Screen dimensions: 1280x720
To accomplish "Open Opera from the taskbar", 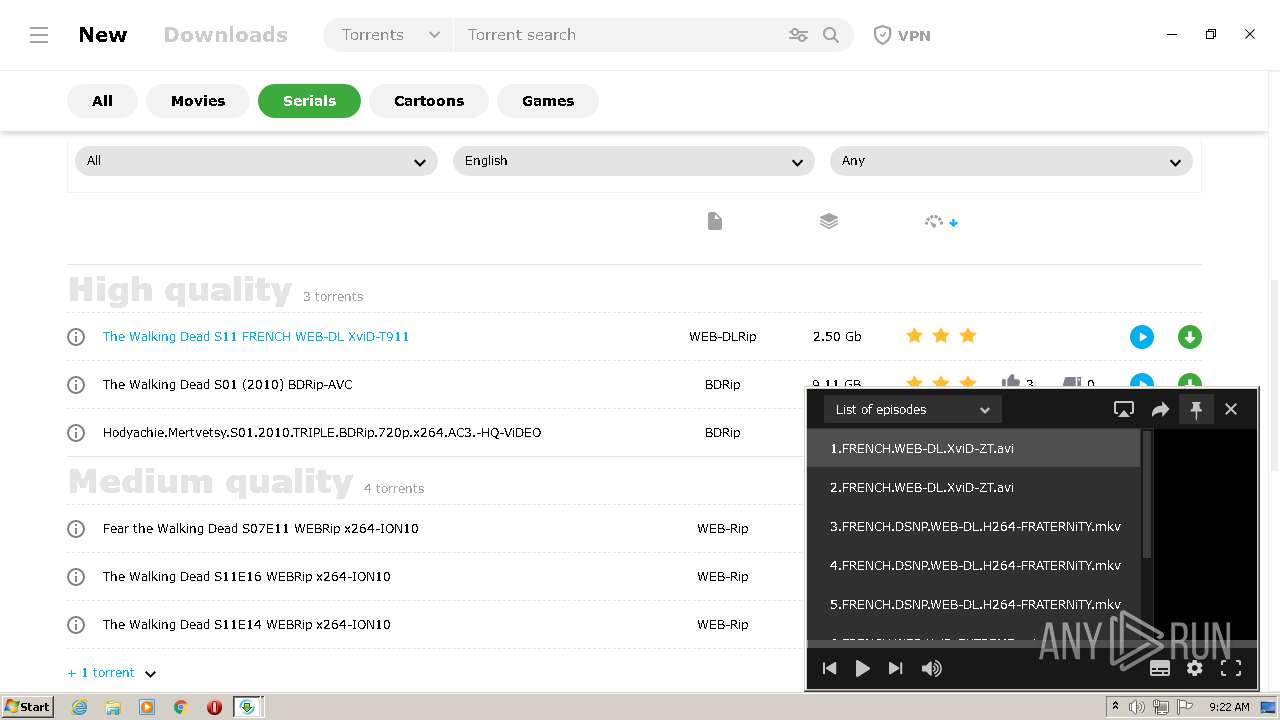I will point(214,707).
